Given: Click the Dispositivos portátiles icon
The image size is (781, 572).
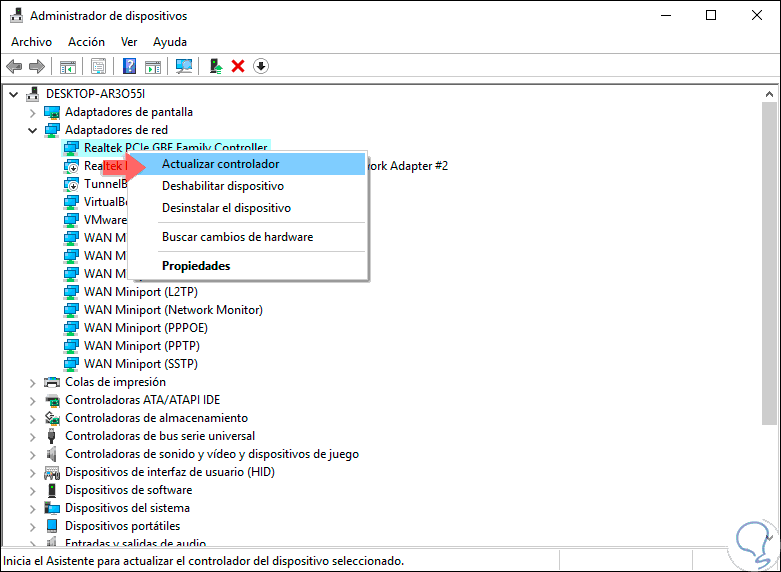Looking at the screenshot, I should point(51,526).
